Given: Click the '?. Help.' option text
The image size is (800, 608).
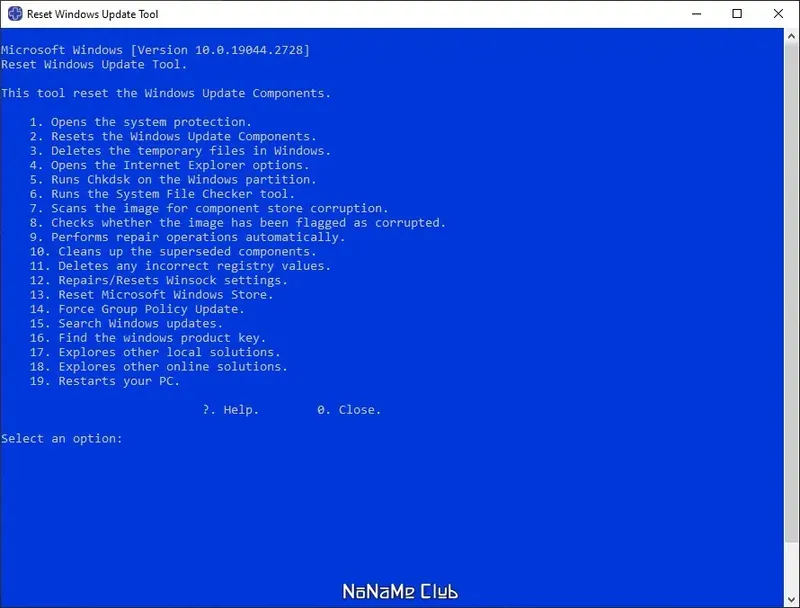Looking at the screenshot, I should (x=231, y=410).
